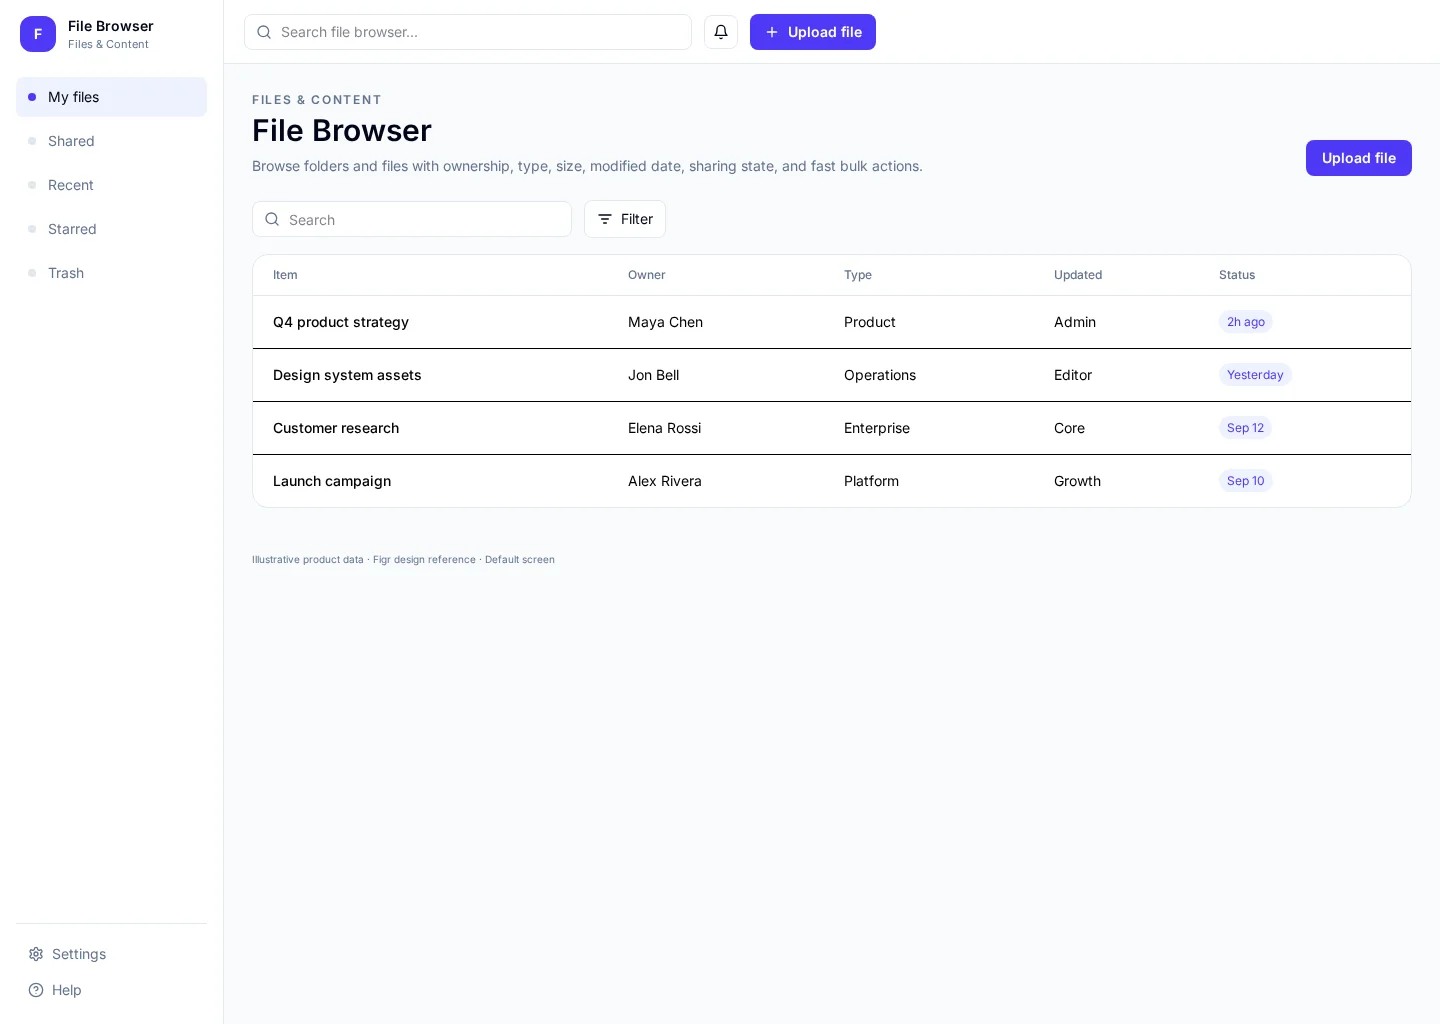
Task: Click owner Maya Chen
Action: tap(665, 322)
